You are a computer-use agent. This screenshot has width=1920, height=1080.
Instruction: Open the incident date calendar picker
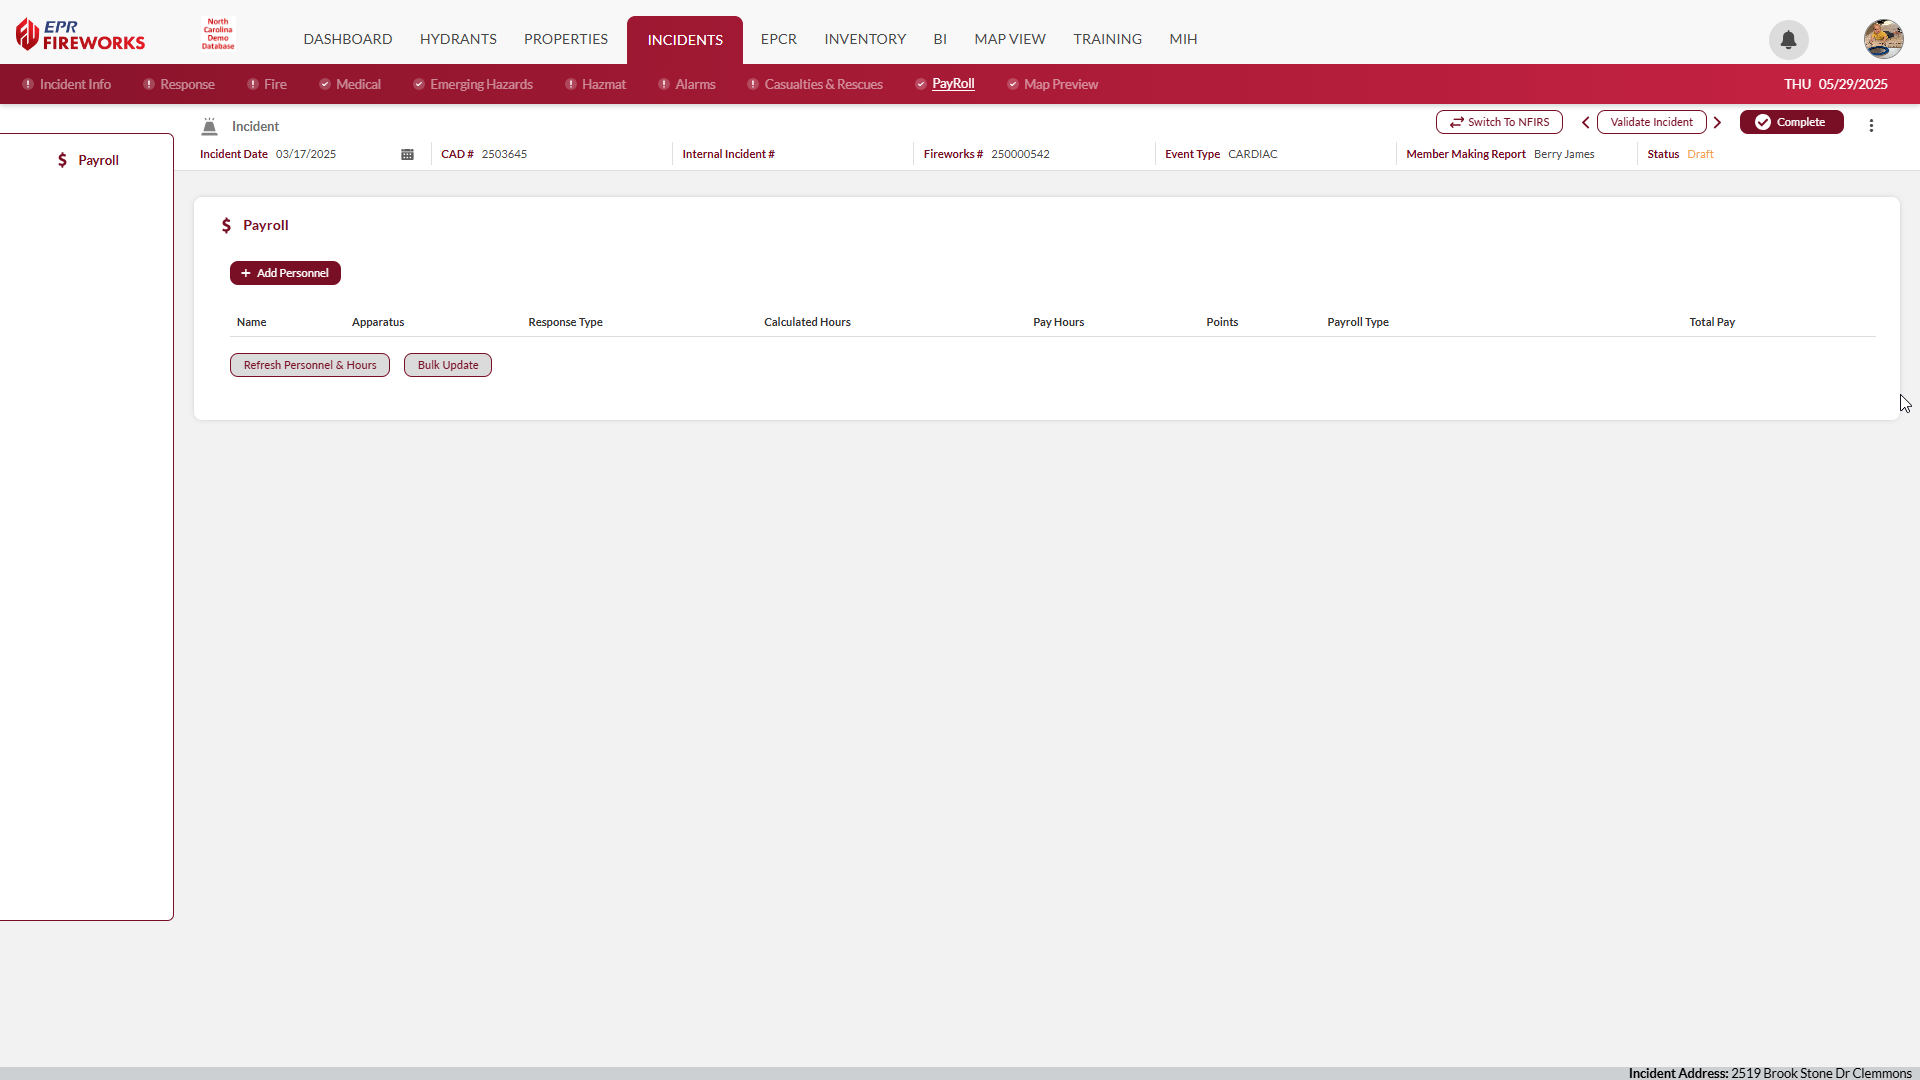click(407, 154)
